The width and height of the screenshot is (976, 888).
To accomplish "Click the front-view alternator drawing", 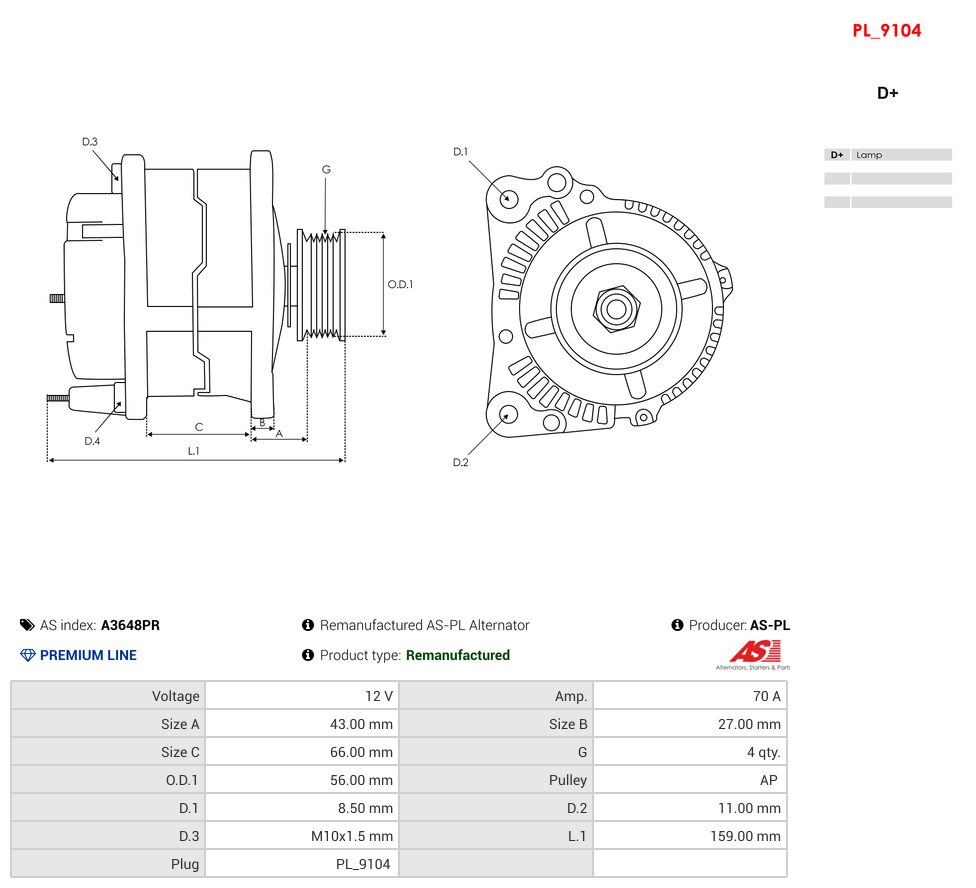I will click(609, 303).
